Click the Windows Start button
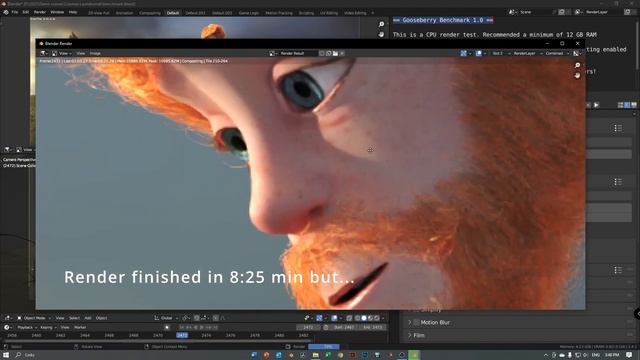 click(6, 355)
